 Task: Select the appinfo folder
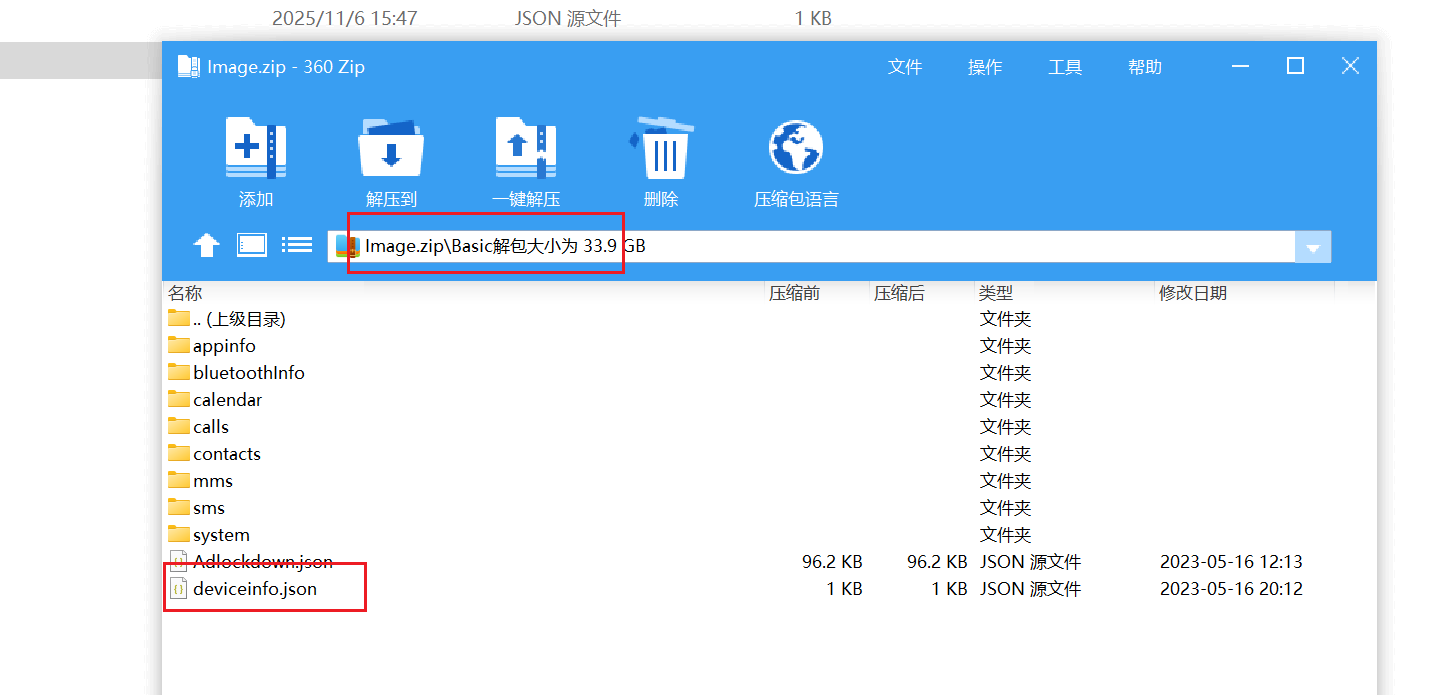224,346
